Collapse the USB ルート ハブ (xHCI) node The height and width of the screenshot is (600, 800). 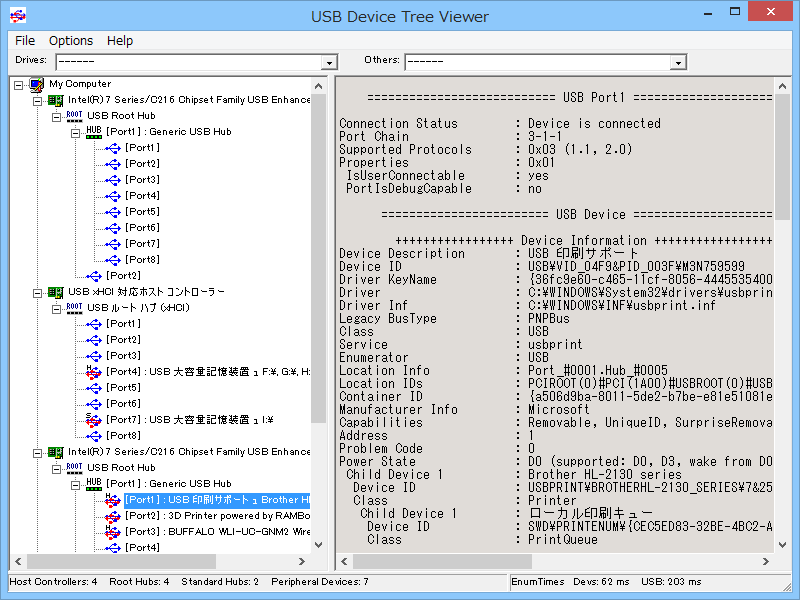(x=55, y=308)
